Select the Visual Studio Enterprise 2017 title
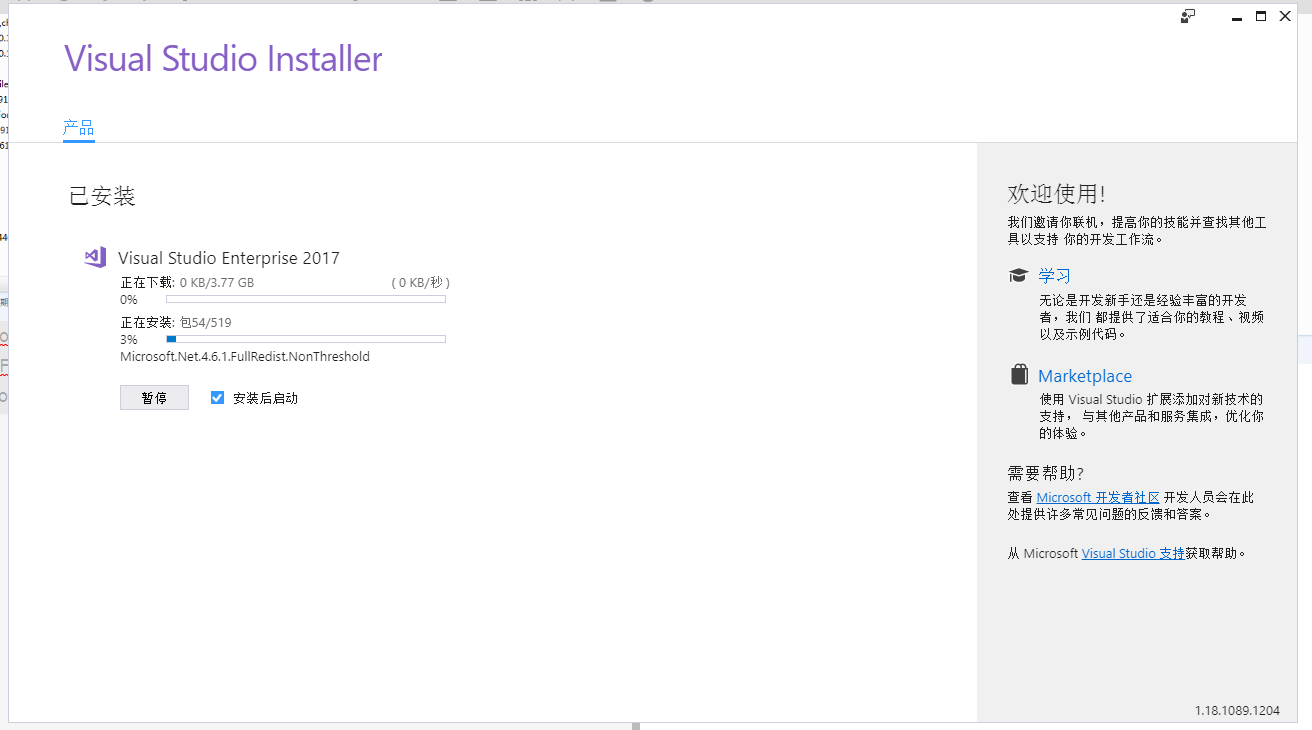 (x=228, y=258)
